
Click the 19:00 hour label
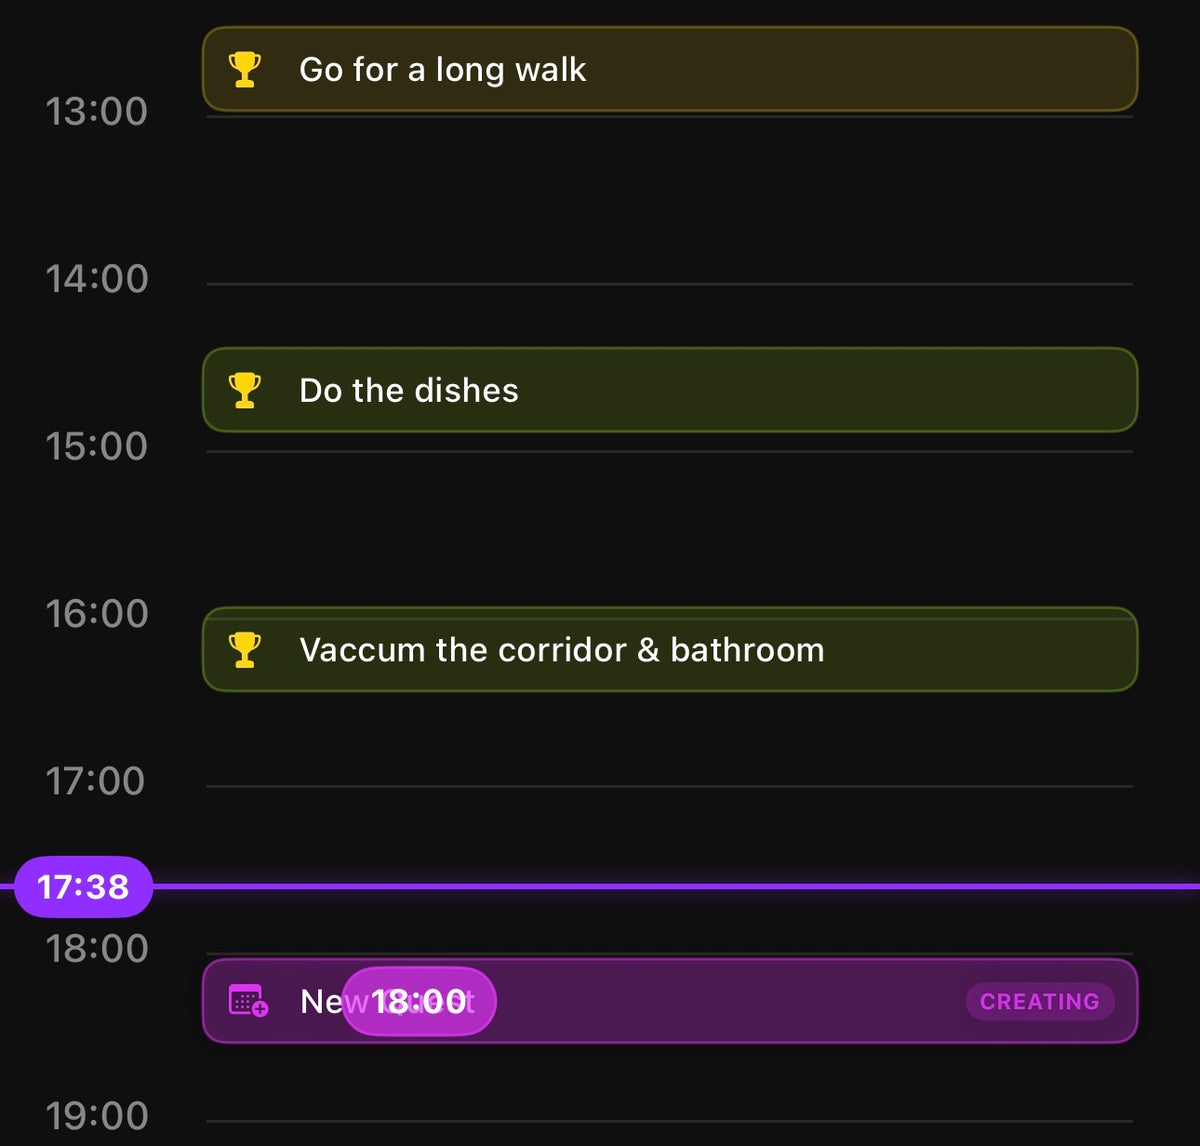[96, 1115]
